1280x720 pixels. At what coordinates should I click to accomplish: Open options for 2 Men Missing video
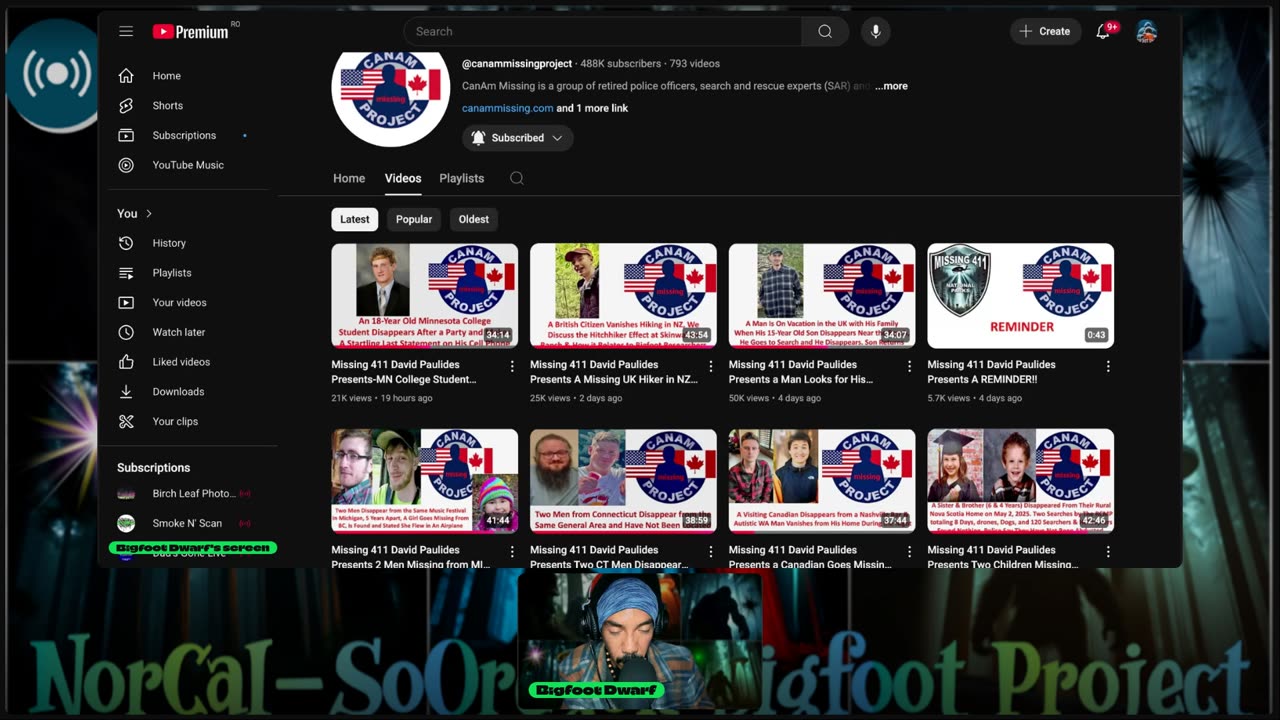tap(512, 552)
